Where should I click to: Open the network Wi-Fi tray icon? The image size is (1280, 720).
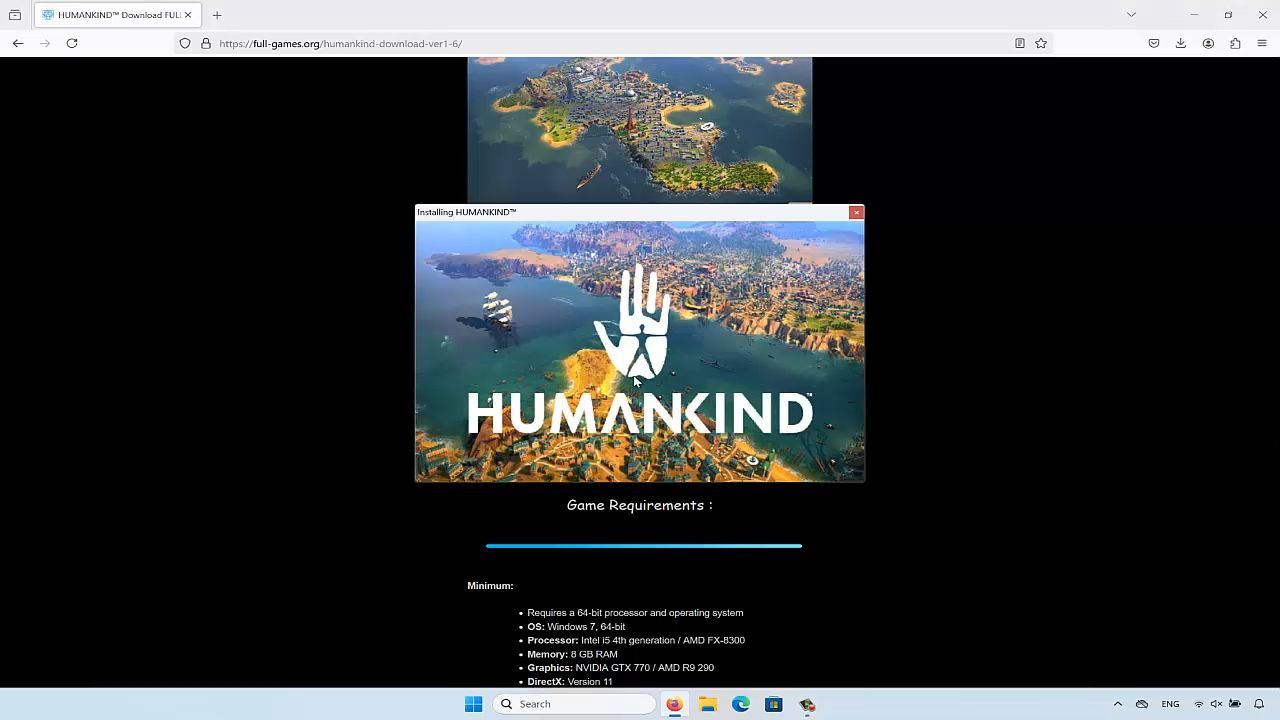coord(1199,704)
